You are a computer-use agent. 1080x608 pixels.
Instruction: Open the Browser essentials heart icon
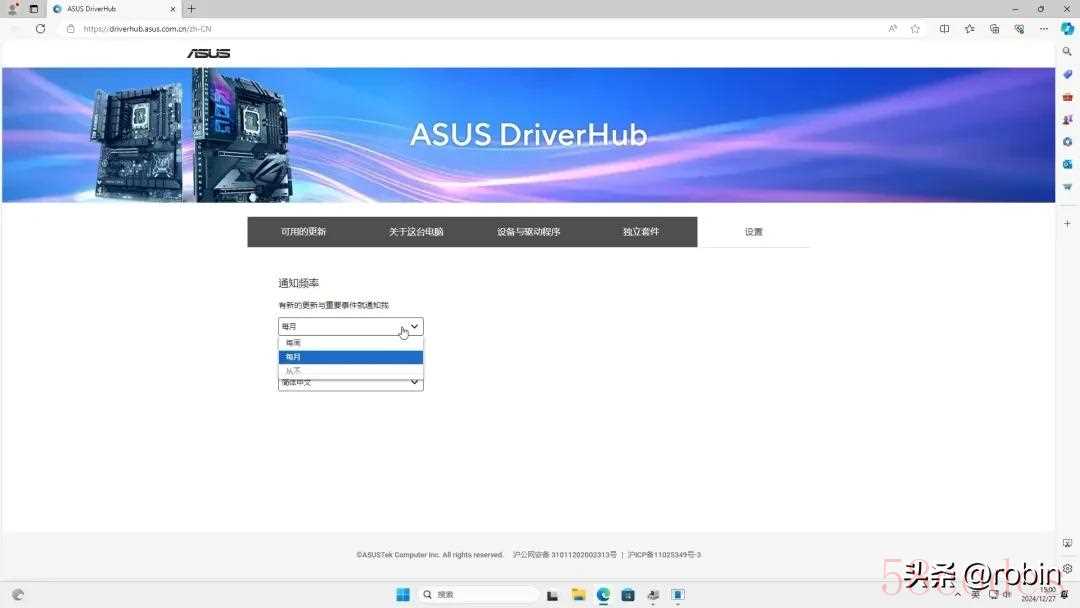click(1019, 29)
